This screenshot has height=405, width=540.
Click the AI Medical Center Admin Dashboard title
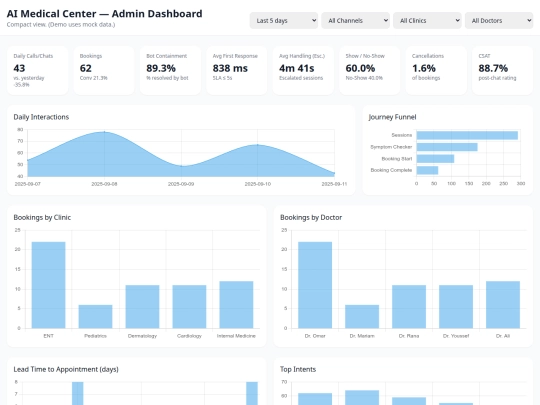point(104,14)
